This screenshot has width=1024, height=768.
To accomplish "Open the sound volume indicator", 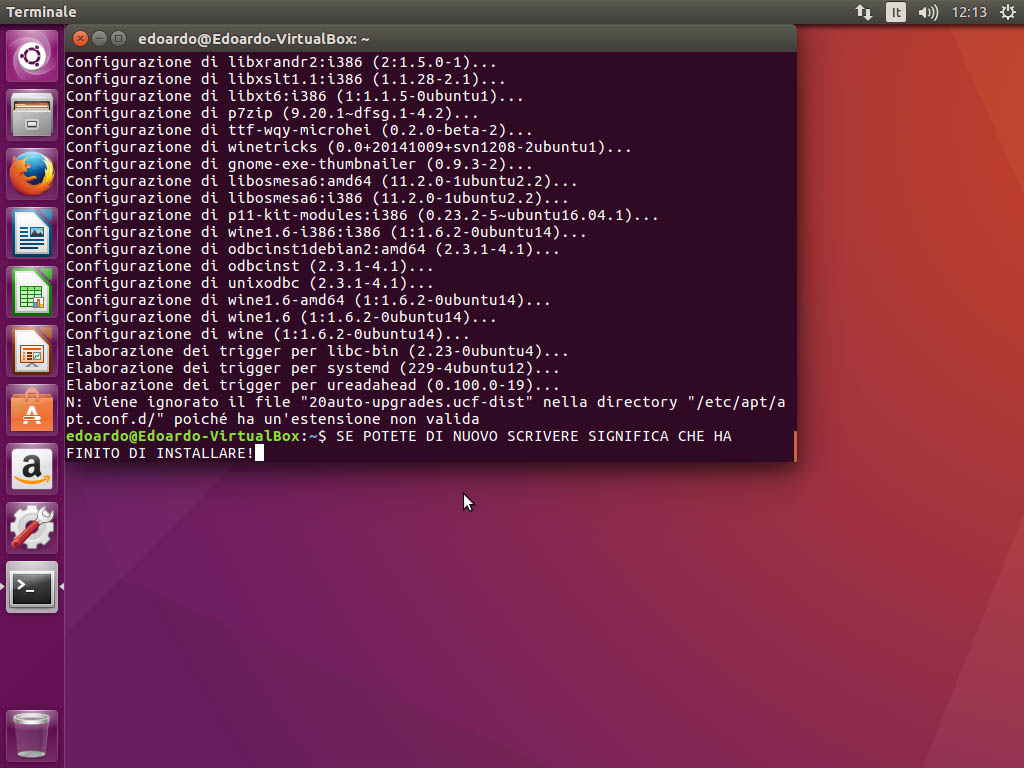I will point(928,12).
